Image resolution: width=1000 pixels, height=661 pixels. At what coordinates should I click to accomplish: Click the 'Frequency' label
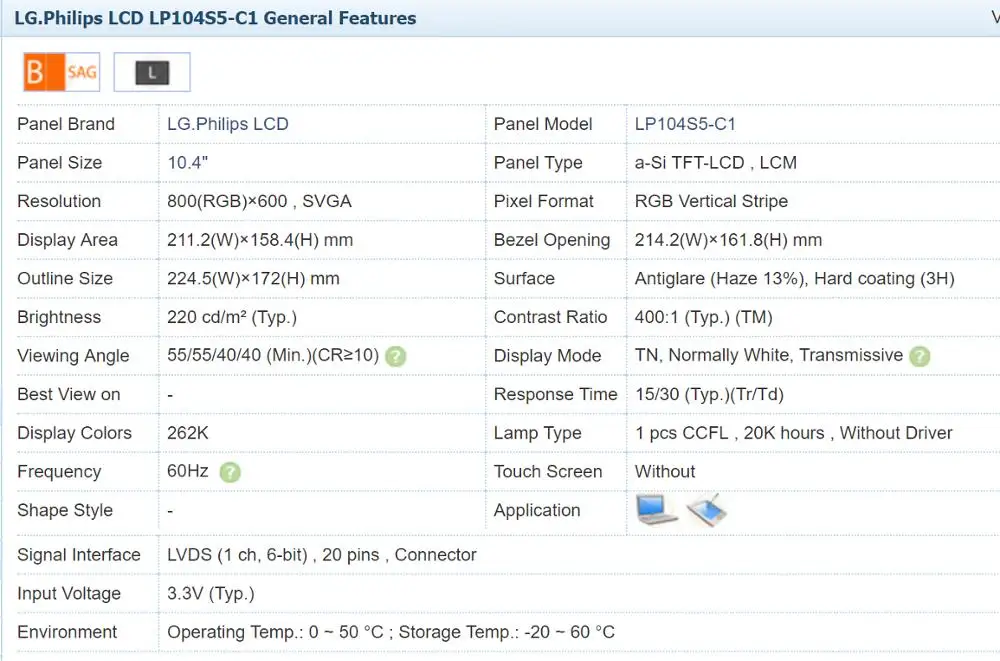click(59, 472)
